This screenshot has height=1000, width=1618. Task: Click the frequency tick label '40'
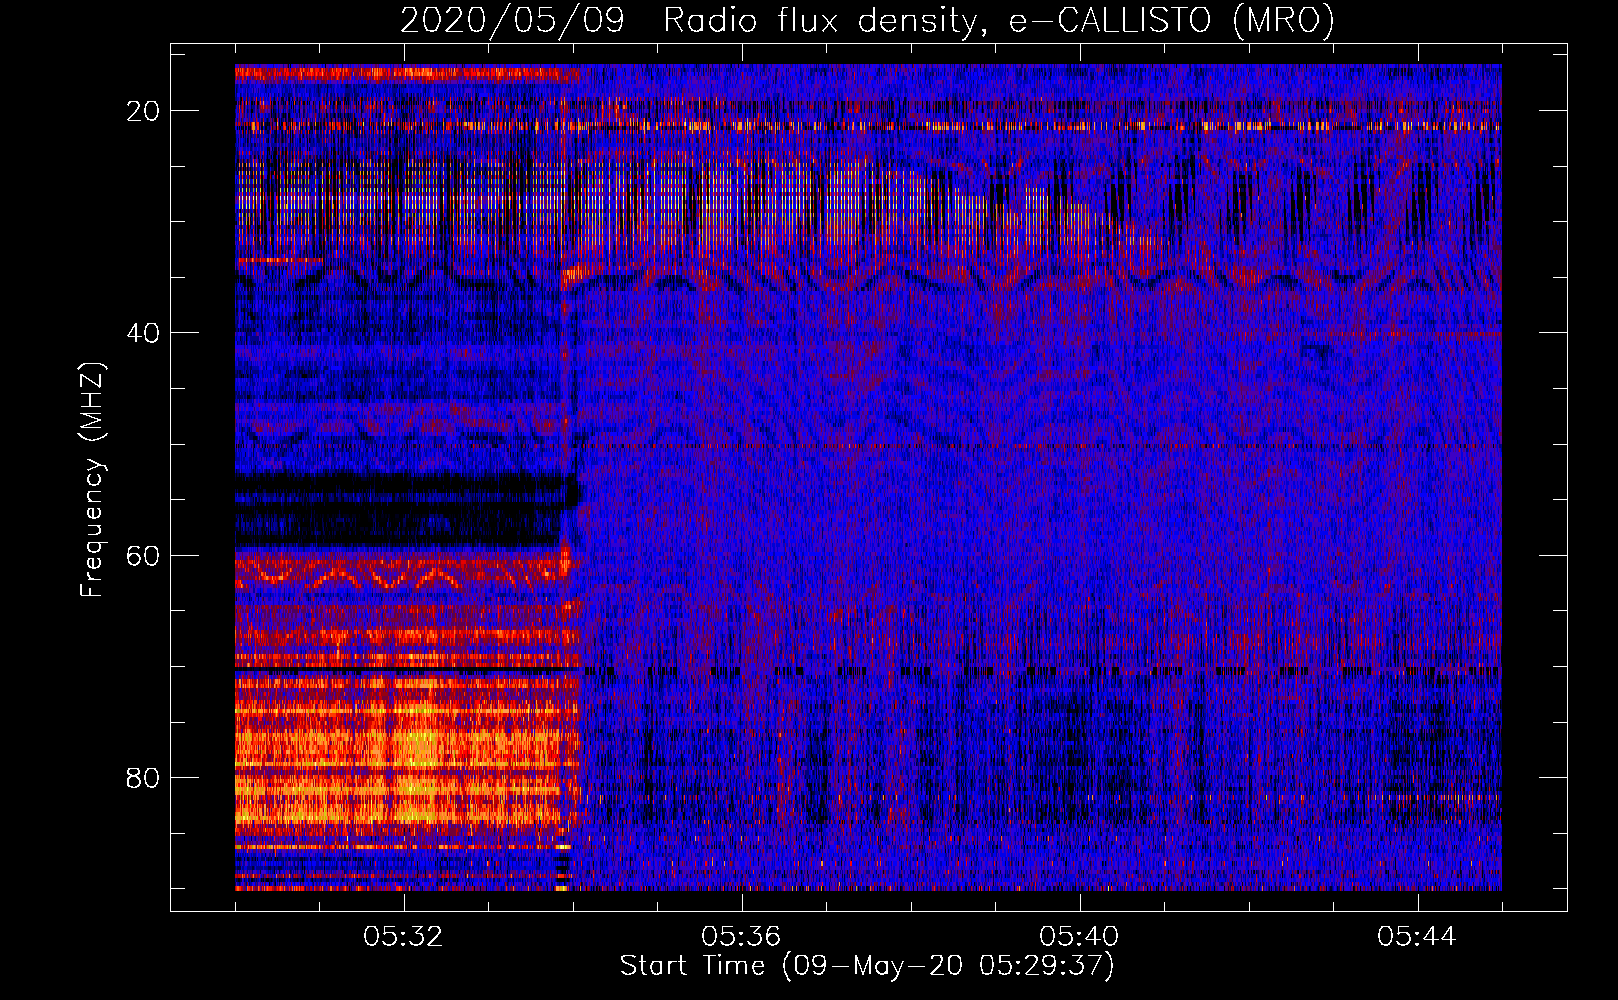point(143,333)
